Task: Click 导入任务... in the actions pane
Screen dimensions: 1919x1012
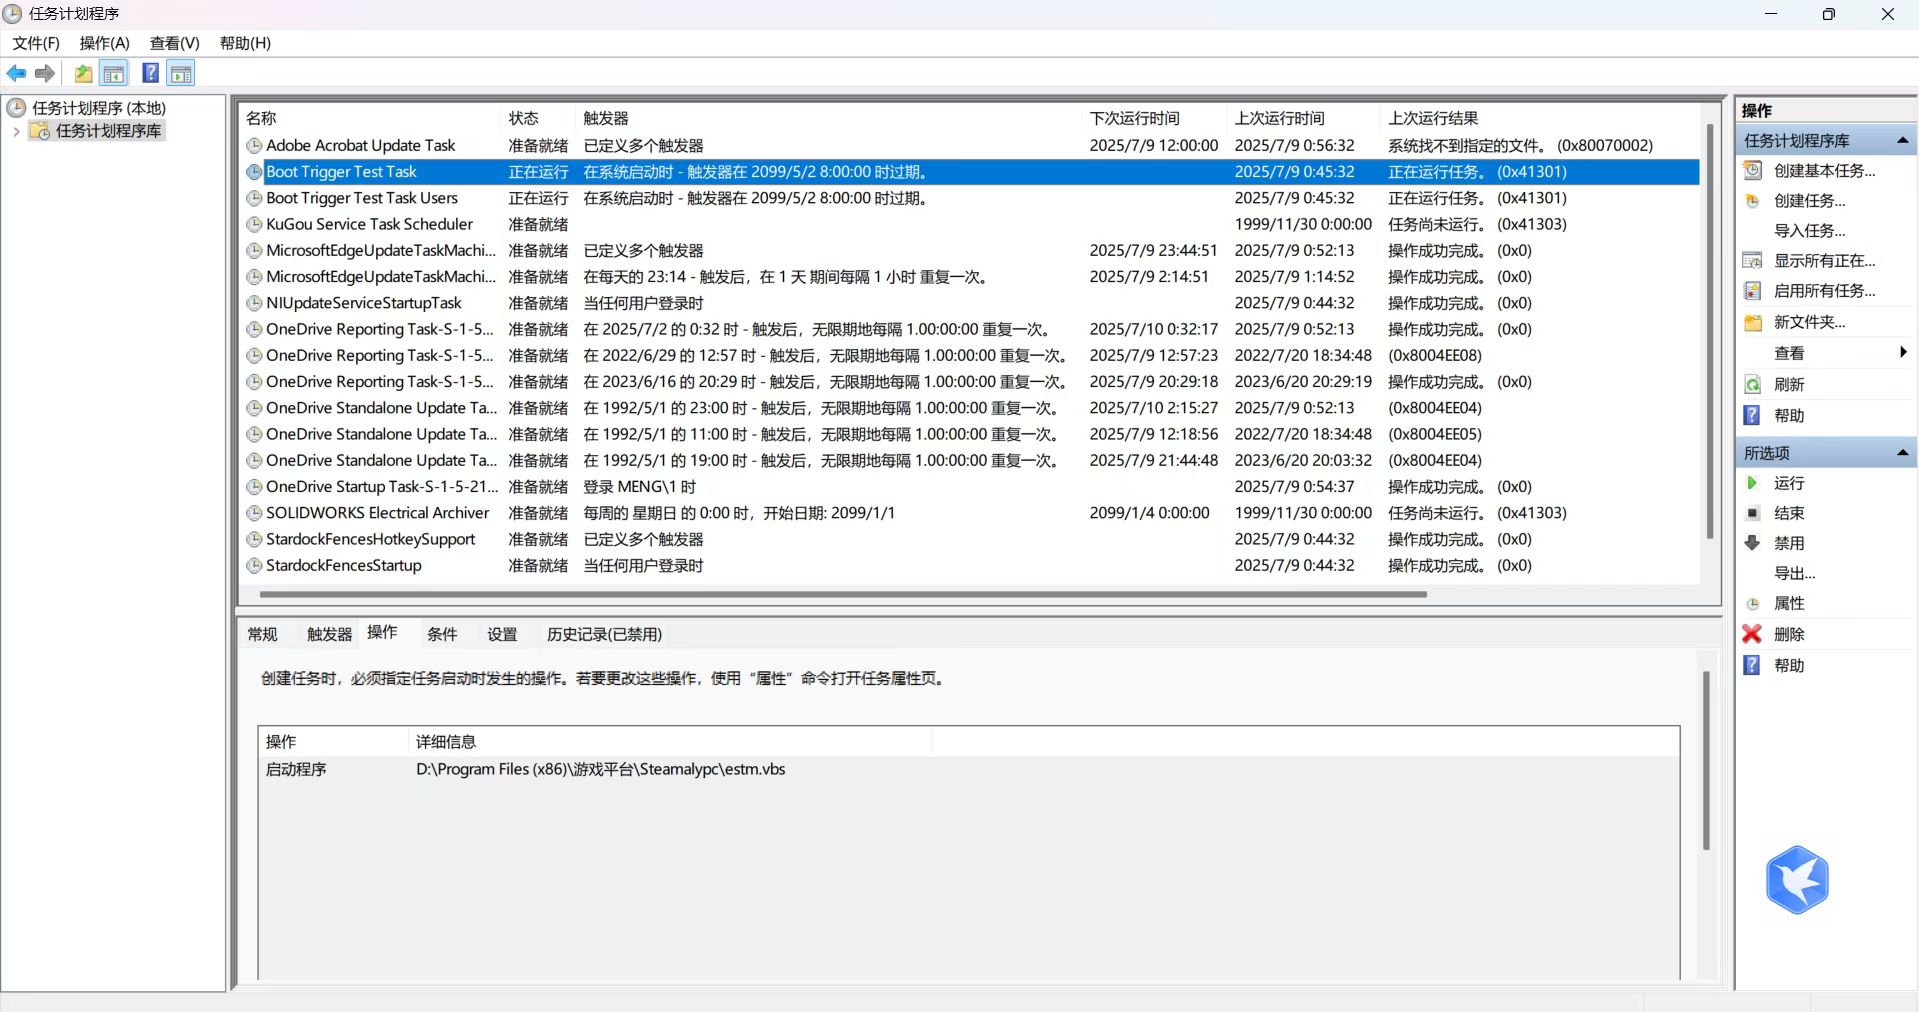Action: pyautogui.click(x=1809, y=230)
